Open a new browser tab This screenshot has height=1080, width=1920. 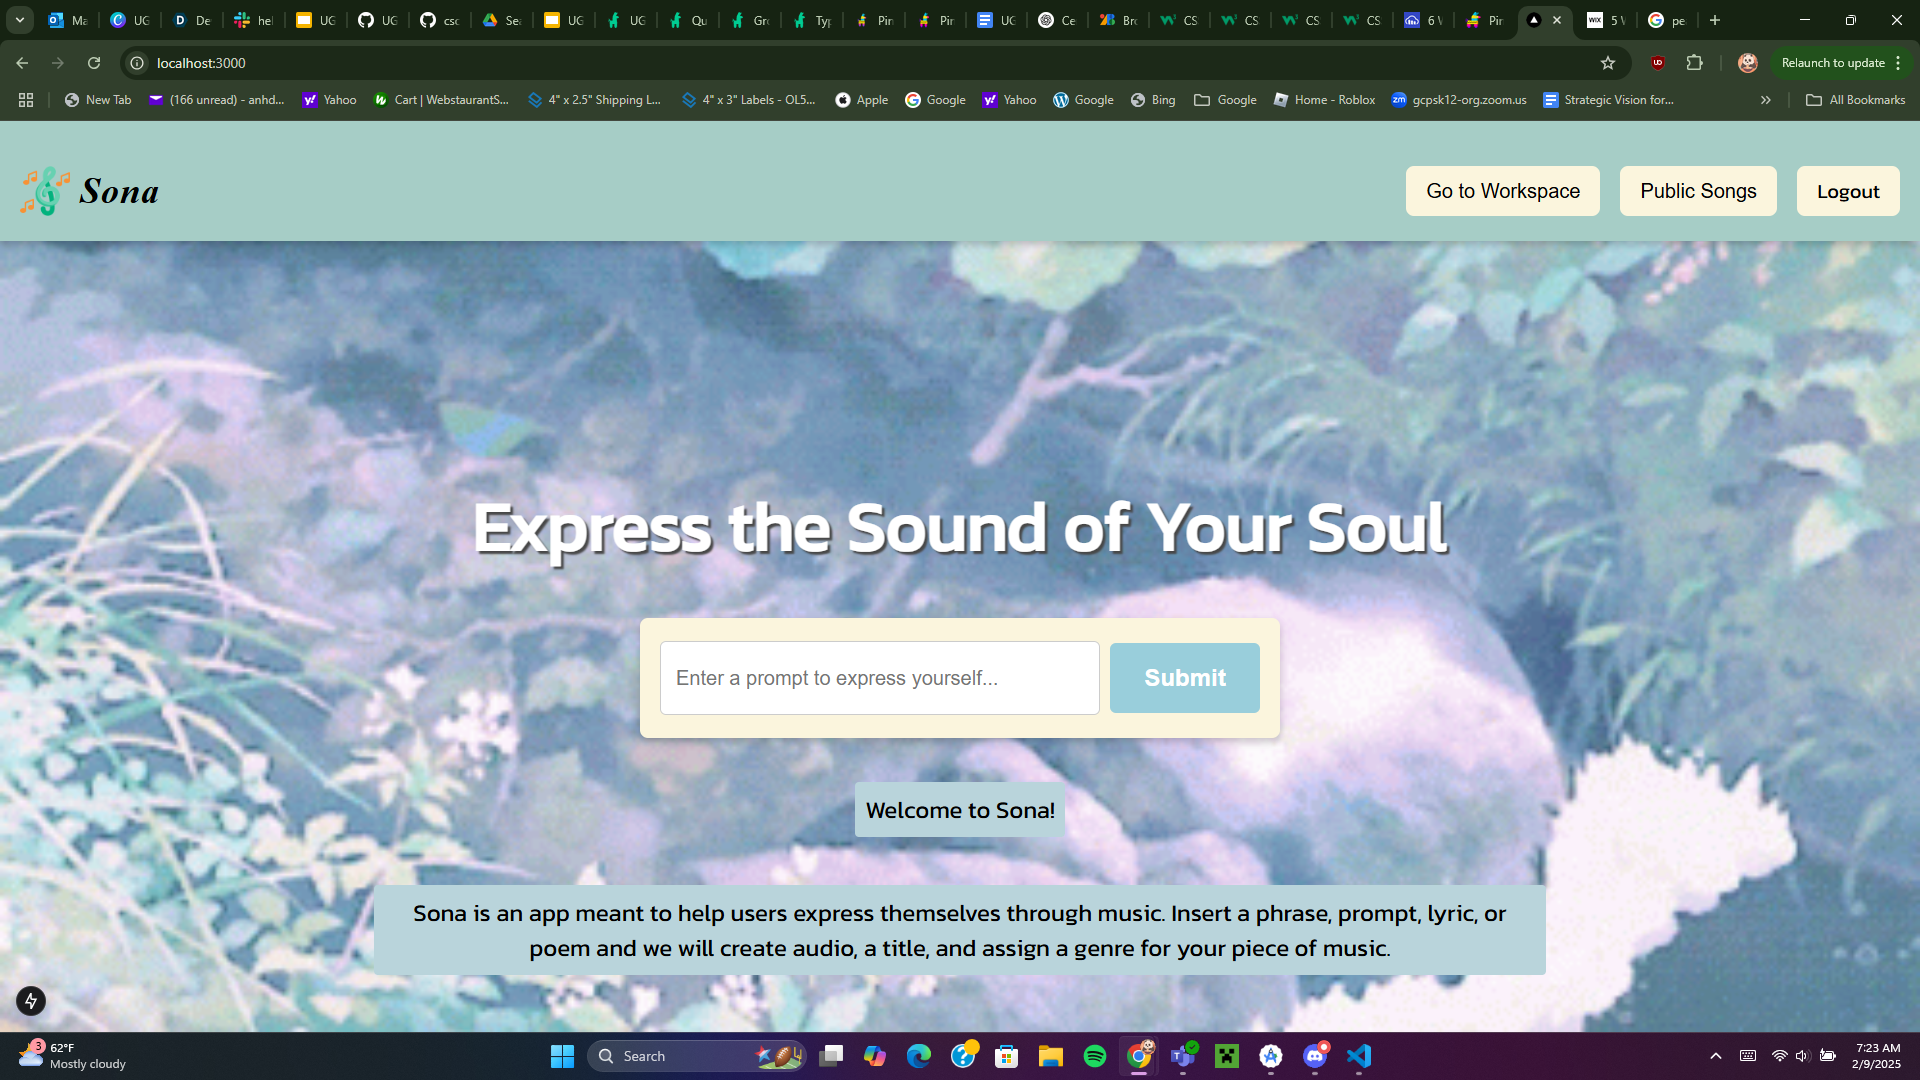pos(1715,20)
